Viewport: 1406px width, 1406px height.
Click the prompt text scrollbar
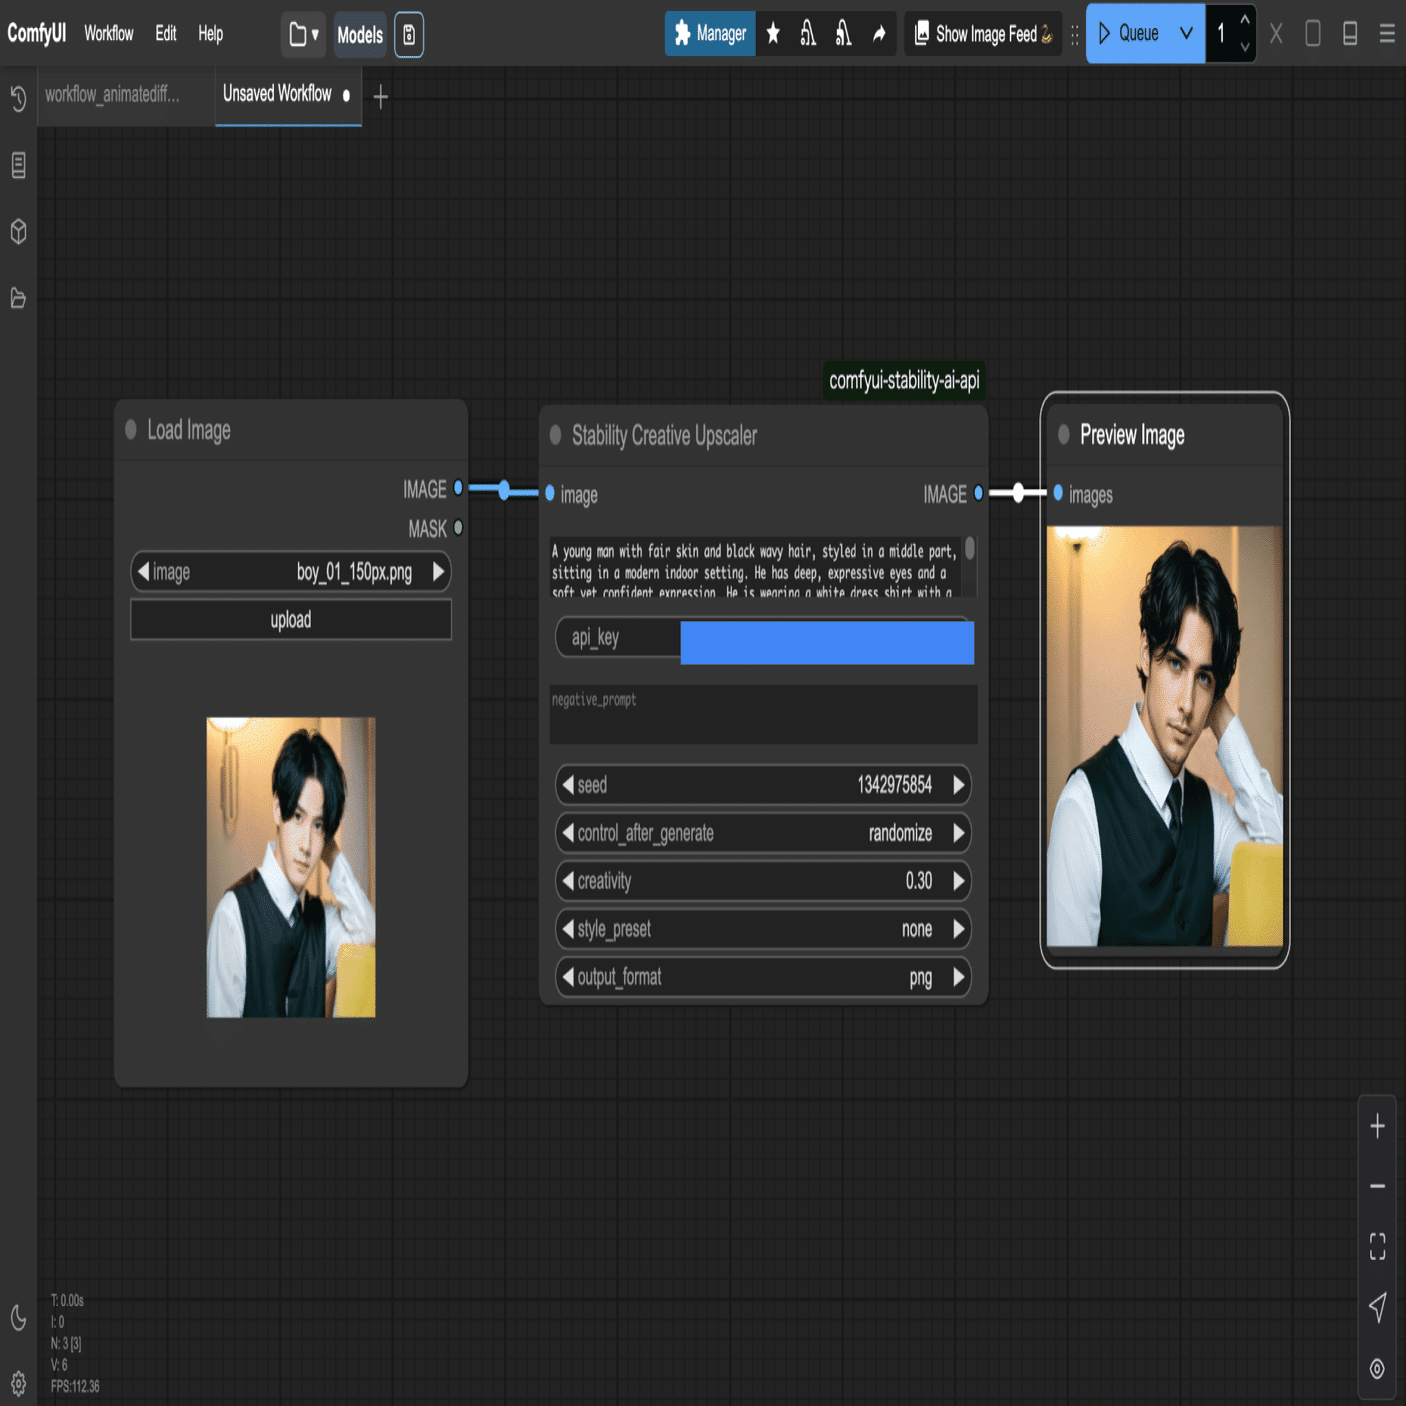click(970, 549)
